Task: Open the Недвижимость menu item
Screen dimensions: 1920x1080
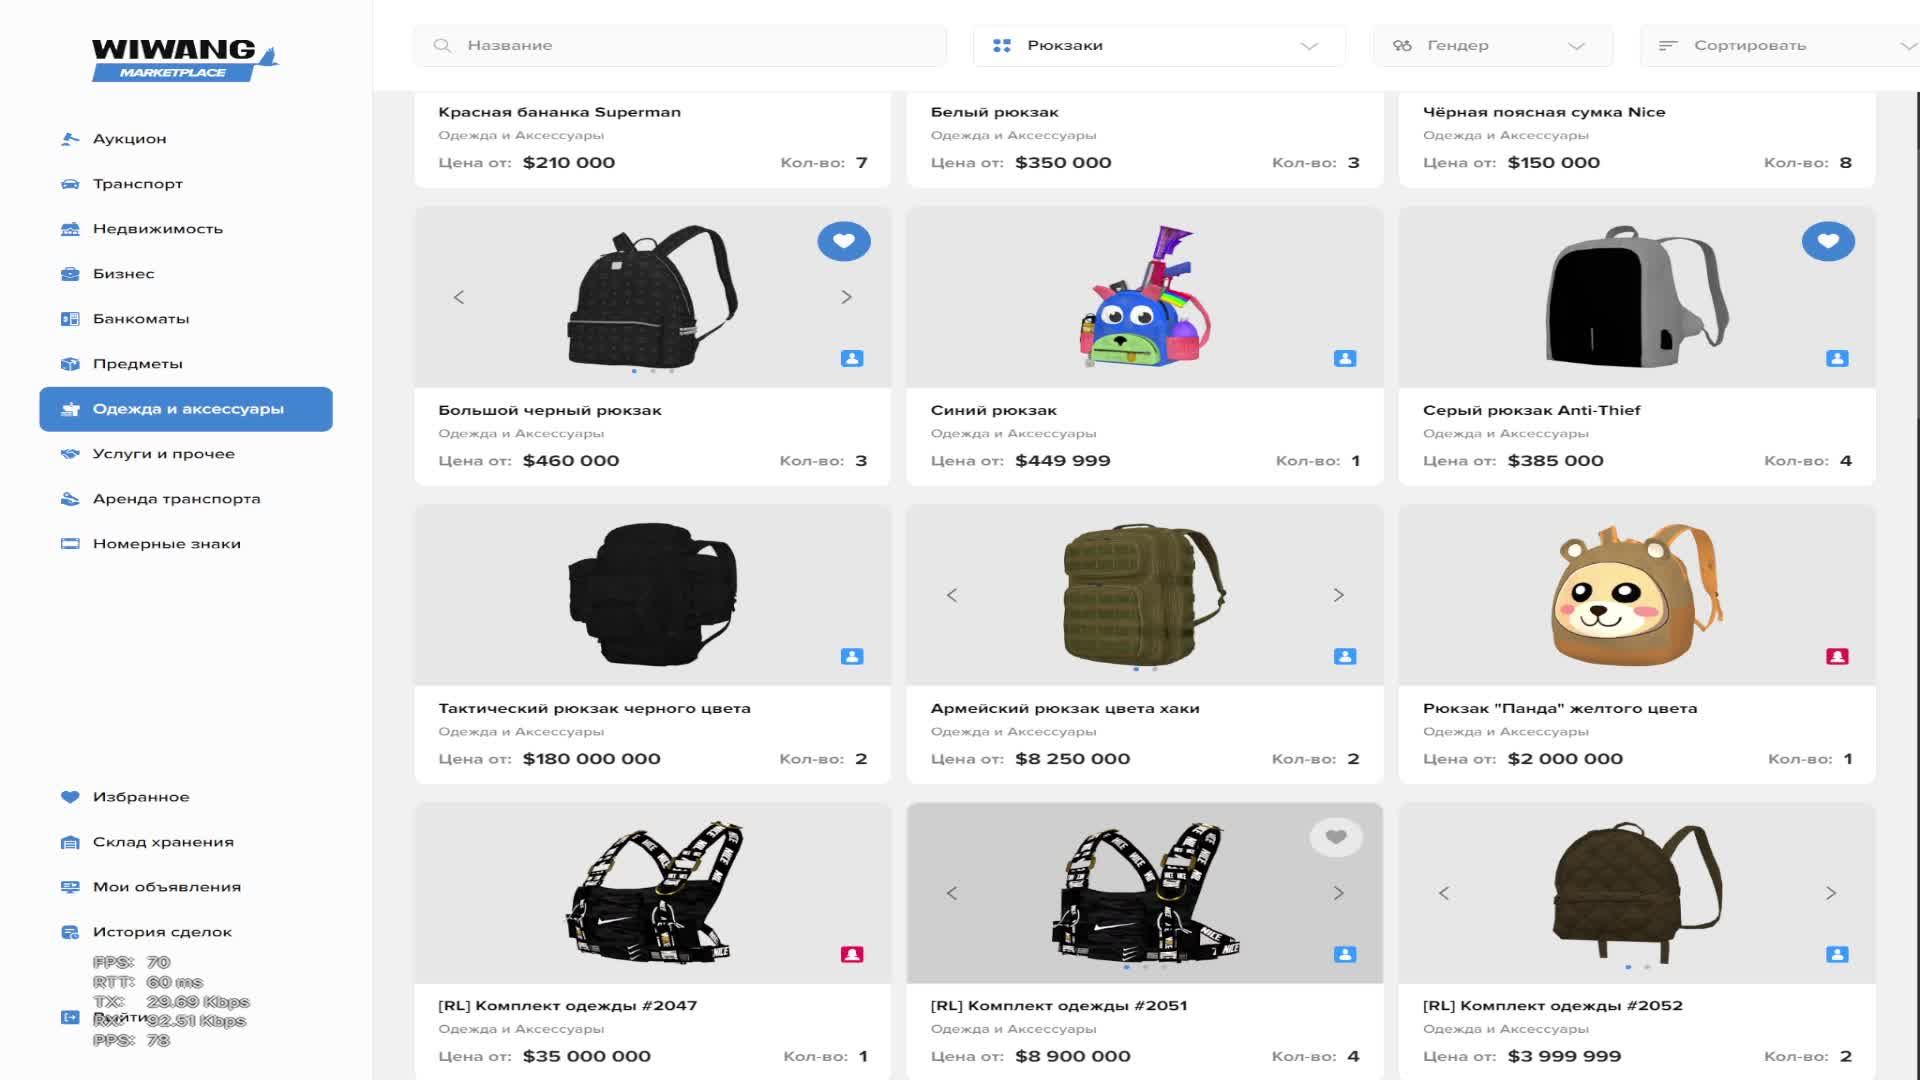Action: [x=157, y=229]
